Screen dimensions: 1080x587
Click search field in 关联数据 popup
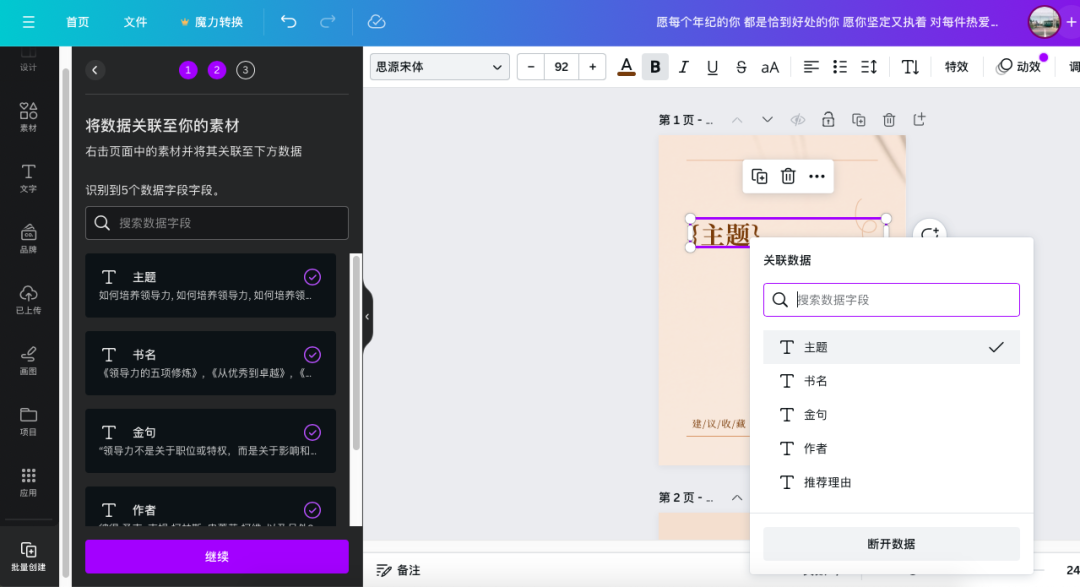891,300
